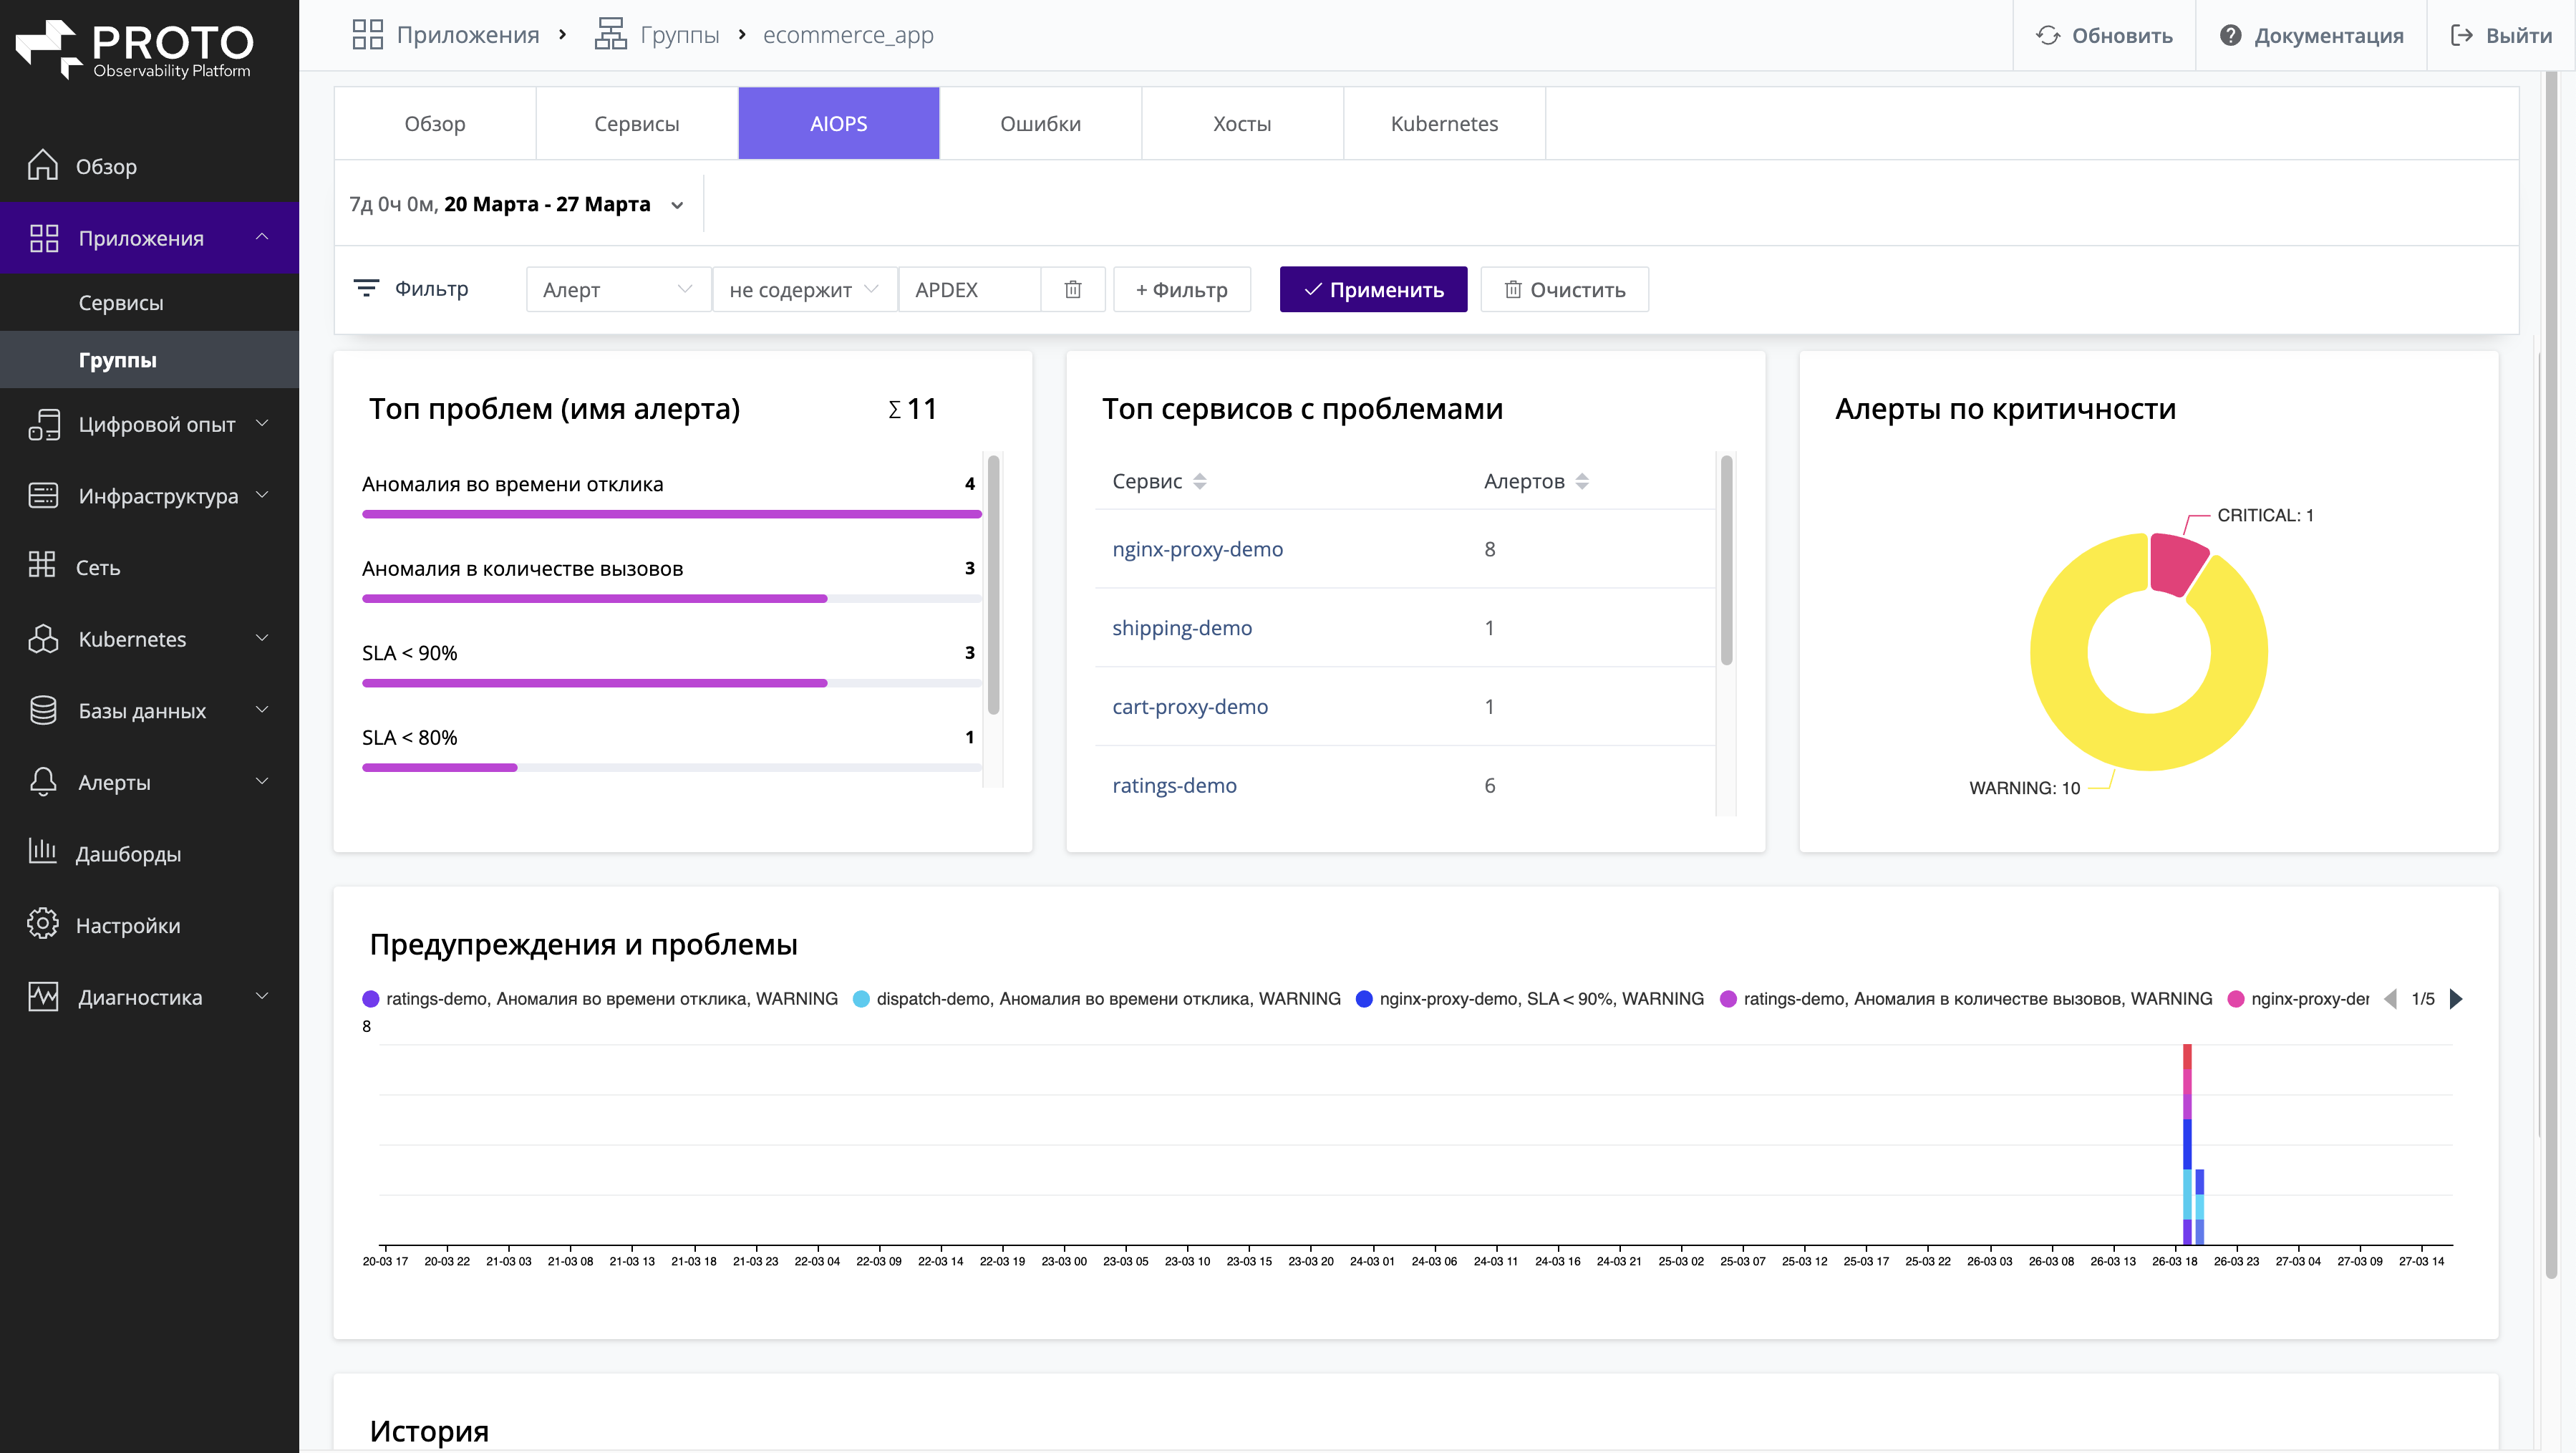Click the Очистить button
Viewport: 2576px width, 1453px height.
(x=1565, y=289)
